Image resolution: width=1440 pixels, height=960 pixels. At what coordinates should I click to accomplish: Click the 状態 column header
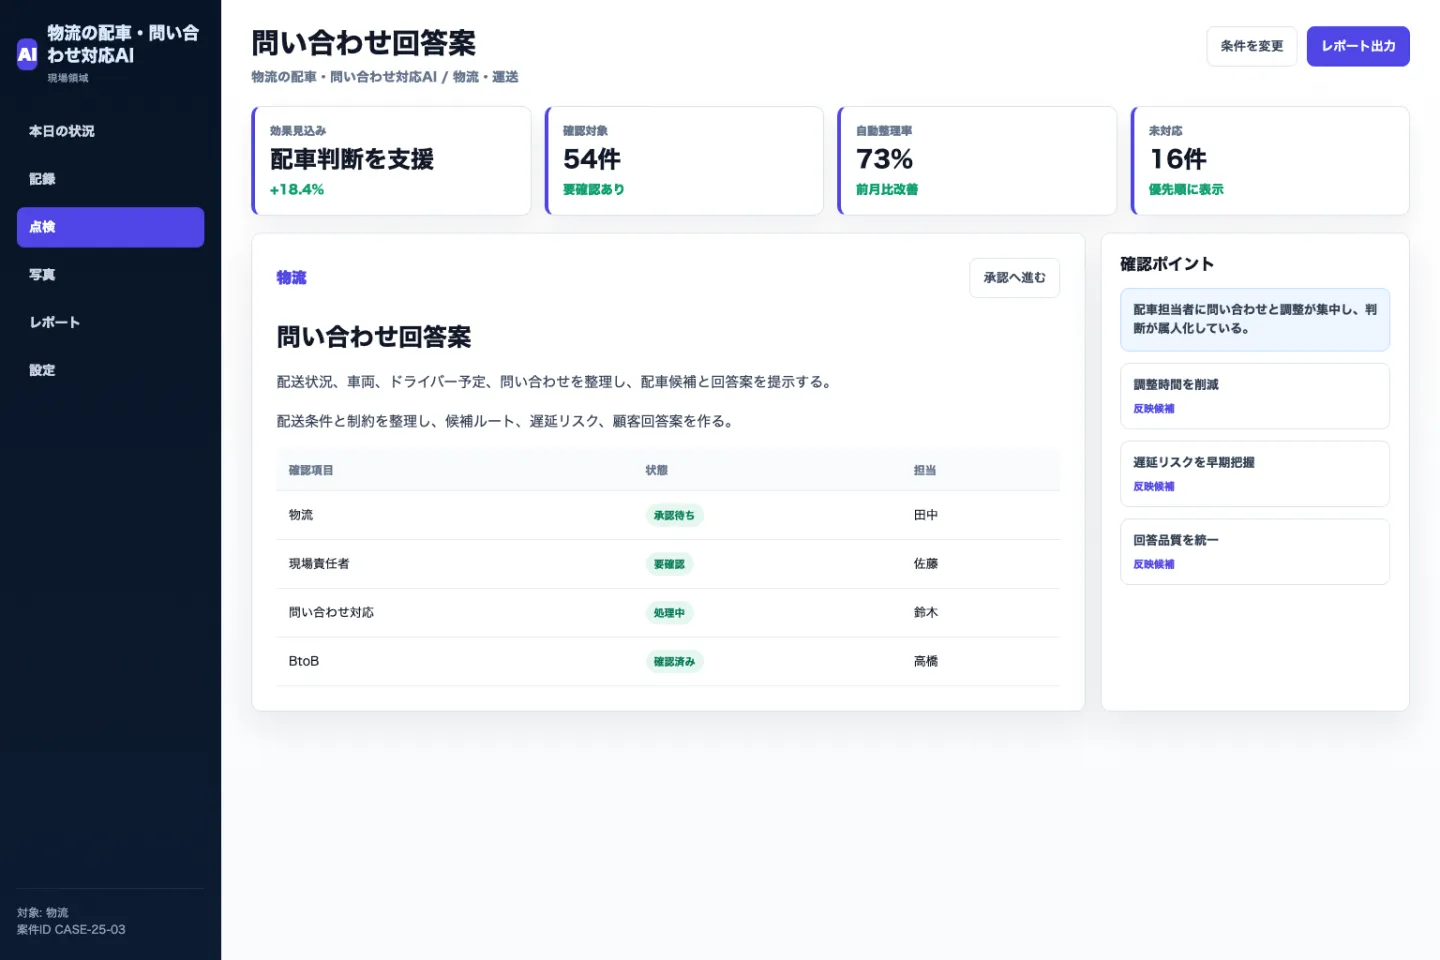pyautogui.click(x=656, y=470)
